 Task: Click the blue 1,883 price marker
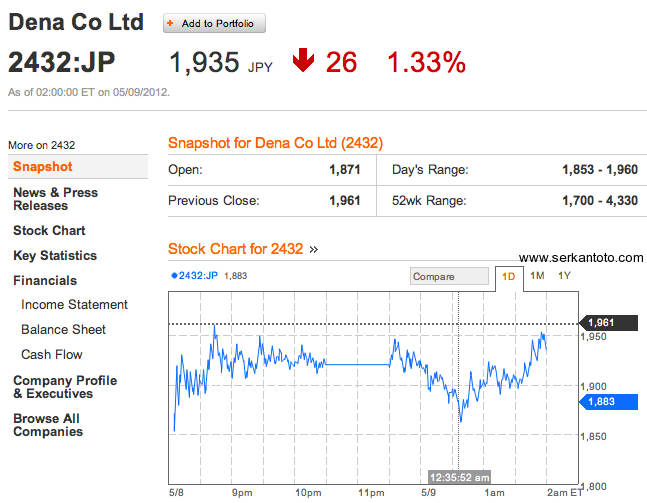pyautogui.click(x=609, y=401)
